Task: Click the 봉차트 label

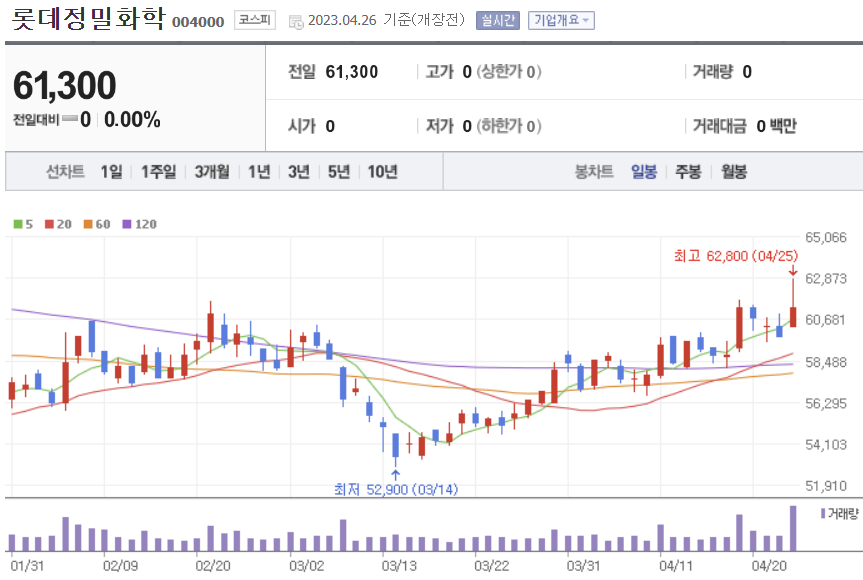Action: click(594, 172)
